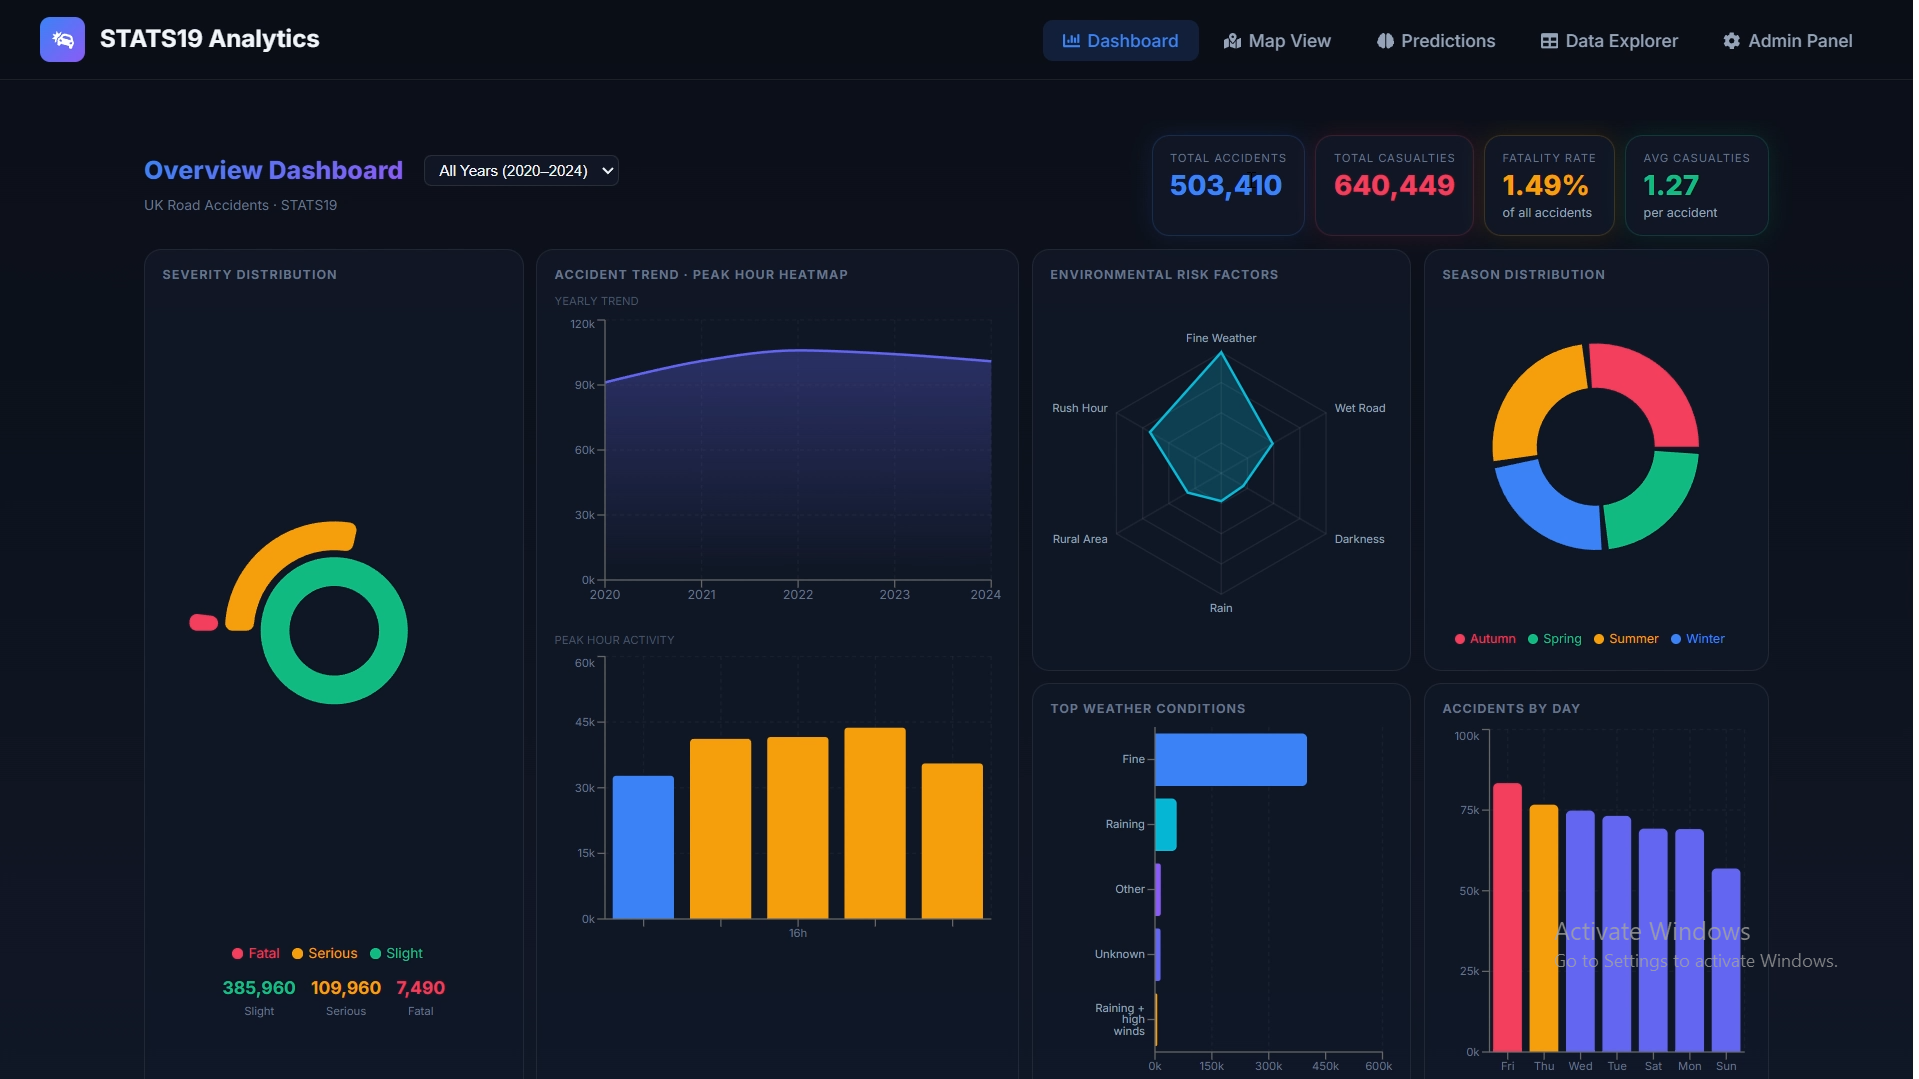Open Admin Panel tab
The image size is (1919, 1079).
1787,41
